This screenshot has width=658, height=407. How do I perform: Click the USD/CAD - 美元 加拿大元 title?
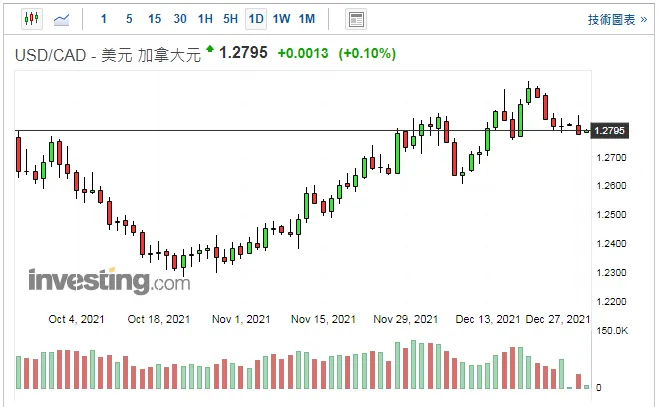click(x=108, y=55)
